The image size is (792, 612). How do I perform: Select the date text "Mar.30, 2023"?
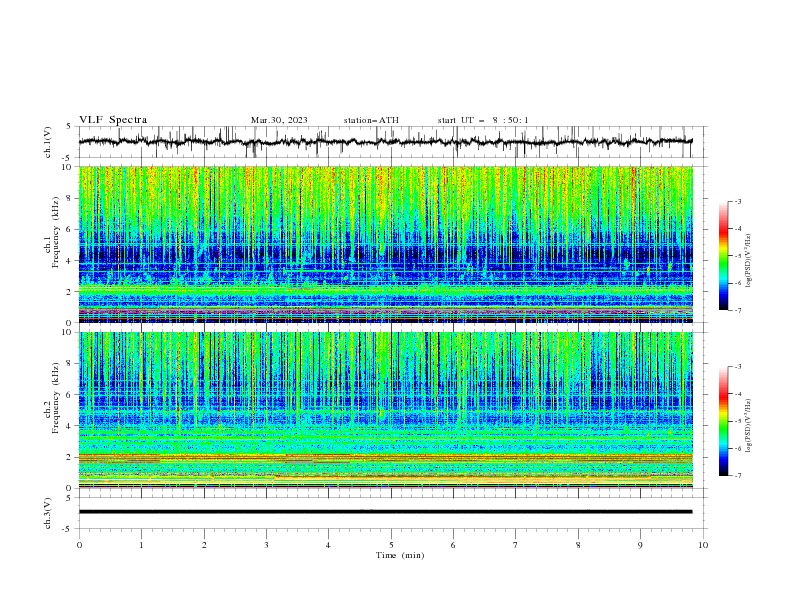point(279,120)
